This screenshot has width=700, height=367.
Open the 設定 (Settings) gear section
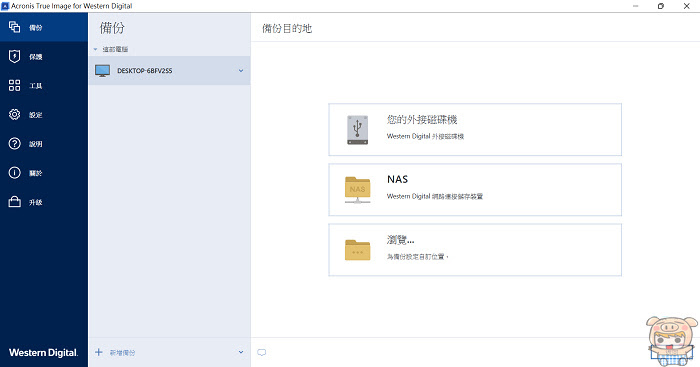(44, 115)
